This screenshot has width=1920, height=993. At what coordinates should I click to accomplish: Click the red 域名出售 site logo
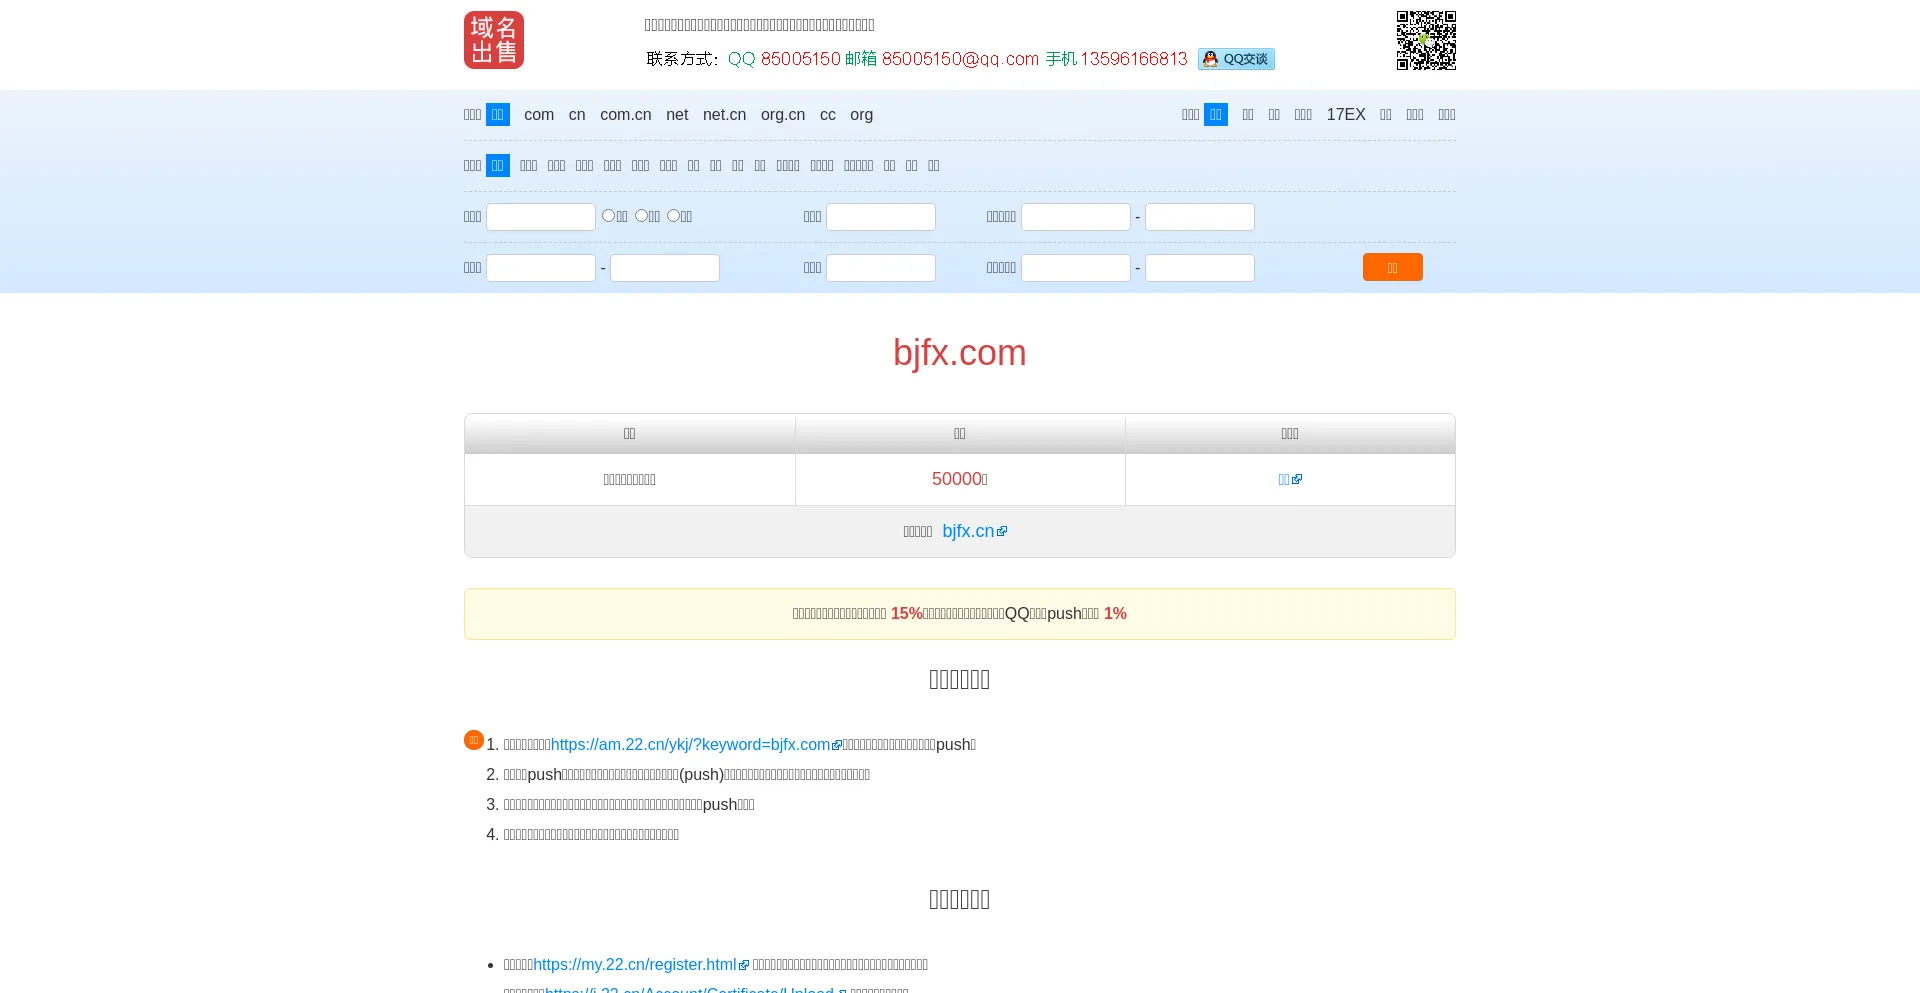[494, 40]
